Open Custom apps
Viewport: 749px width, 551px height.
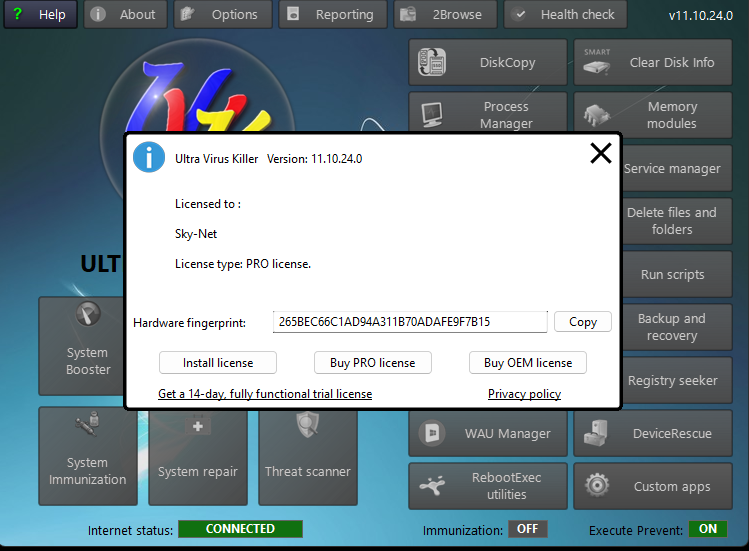pyautogui.click(x=653, y=486)
